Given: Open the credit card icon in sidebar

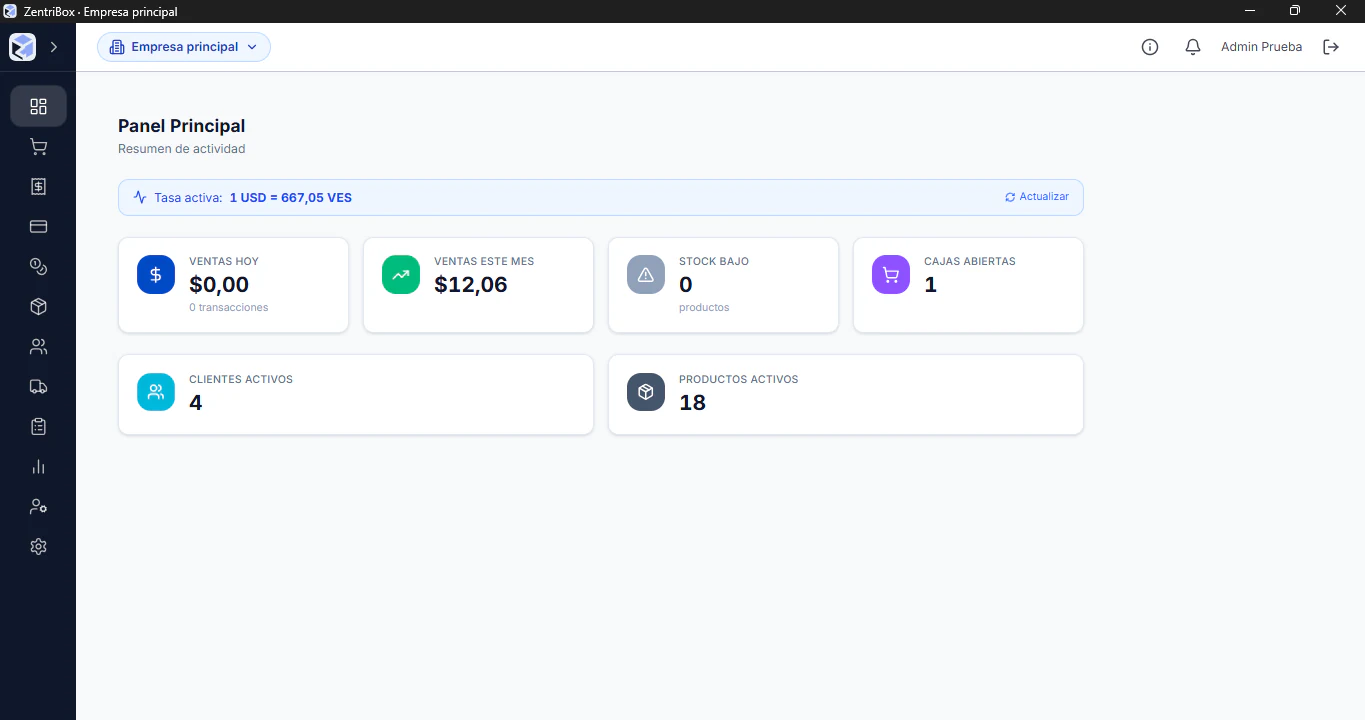Looking at the screenshot, I should click(x=38, y=227).
